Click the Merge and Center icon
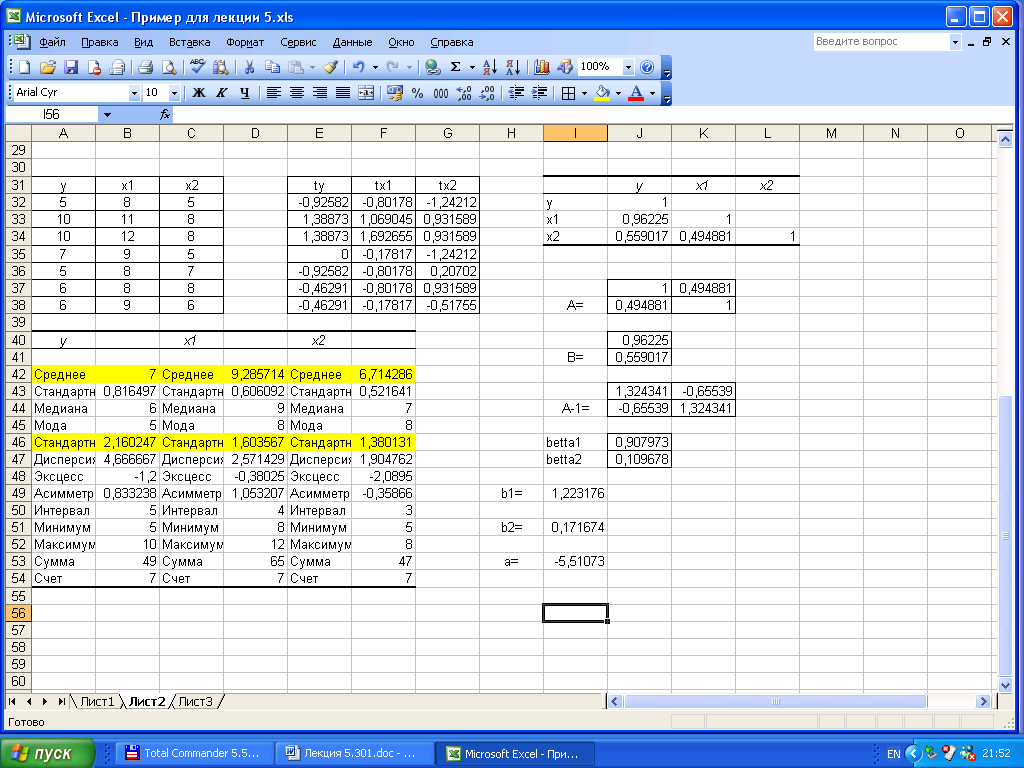The image size is (1024, 768). tap(366, 93)
